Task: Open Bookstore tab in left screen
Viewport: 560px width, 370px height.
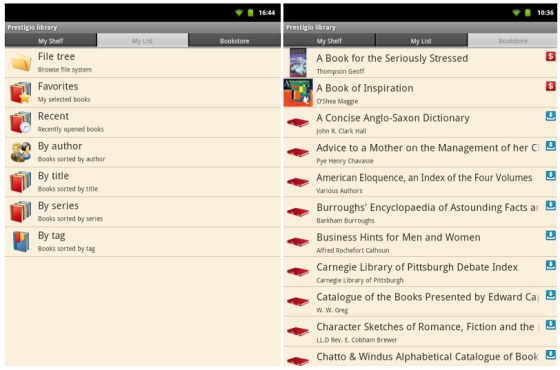Action: click(x=234, y=41)
